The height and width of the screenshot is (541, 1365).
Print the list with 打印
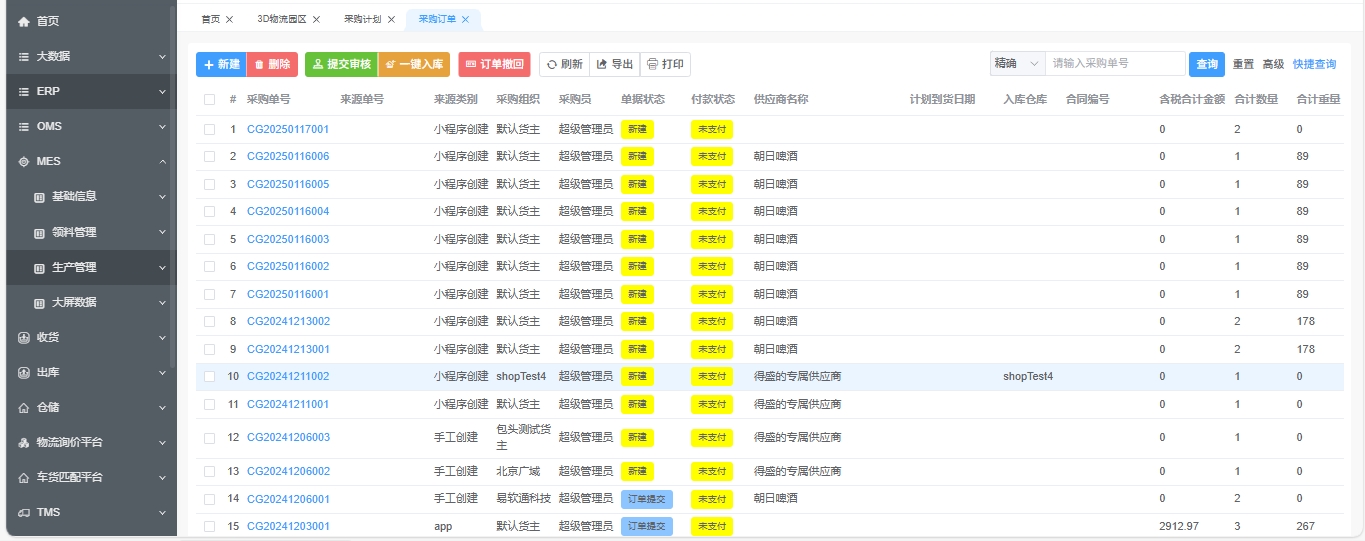665,64
